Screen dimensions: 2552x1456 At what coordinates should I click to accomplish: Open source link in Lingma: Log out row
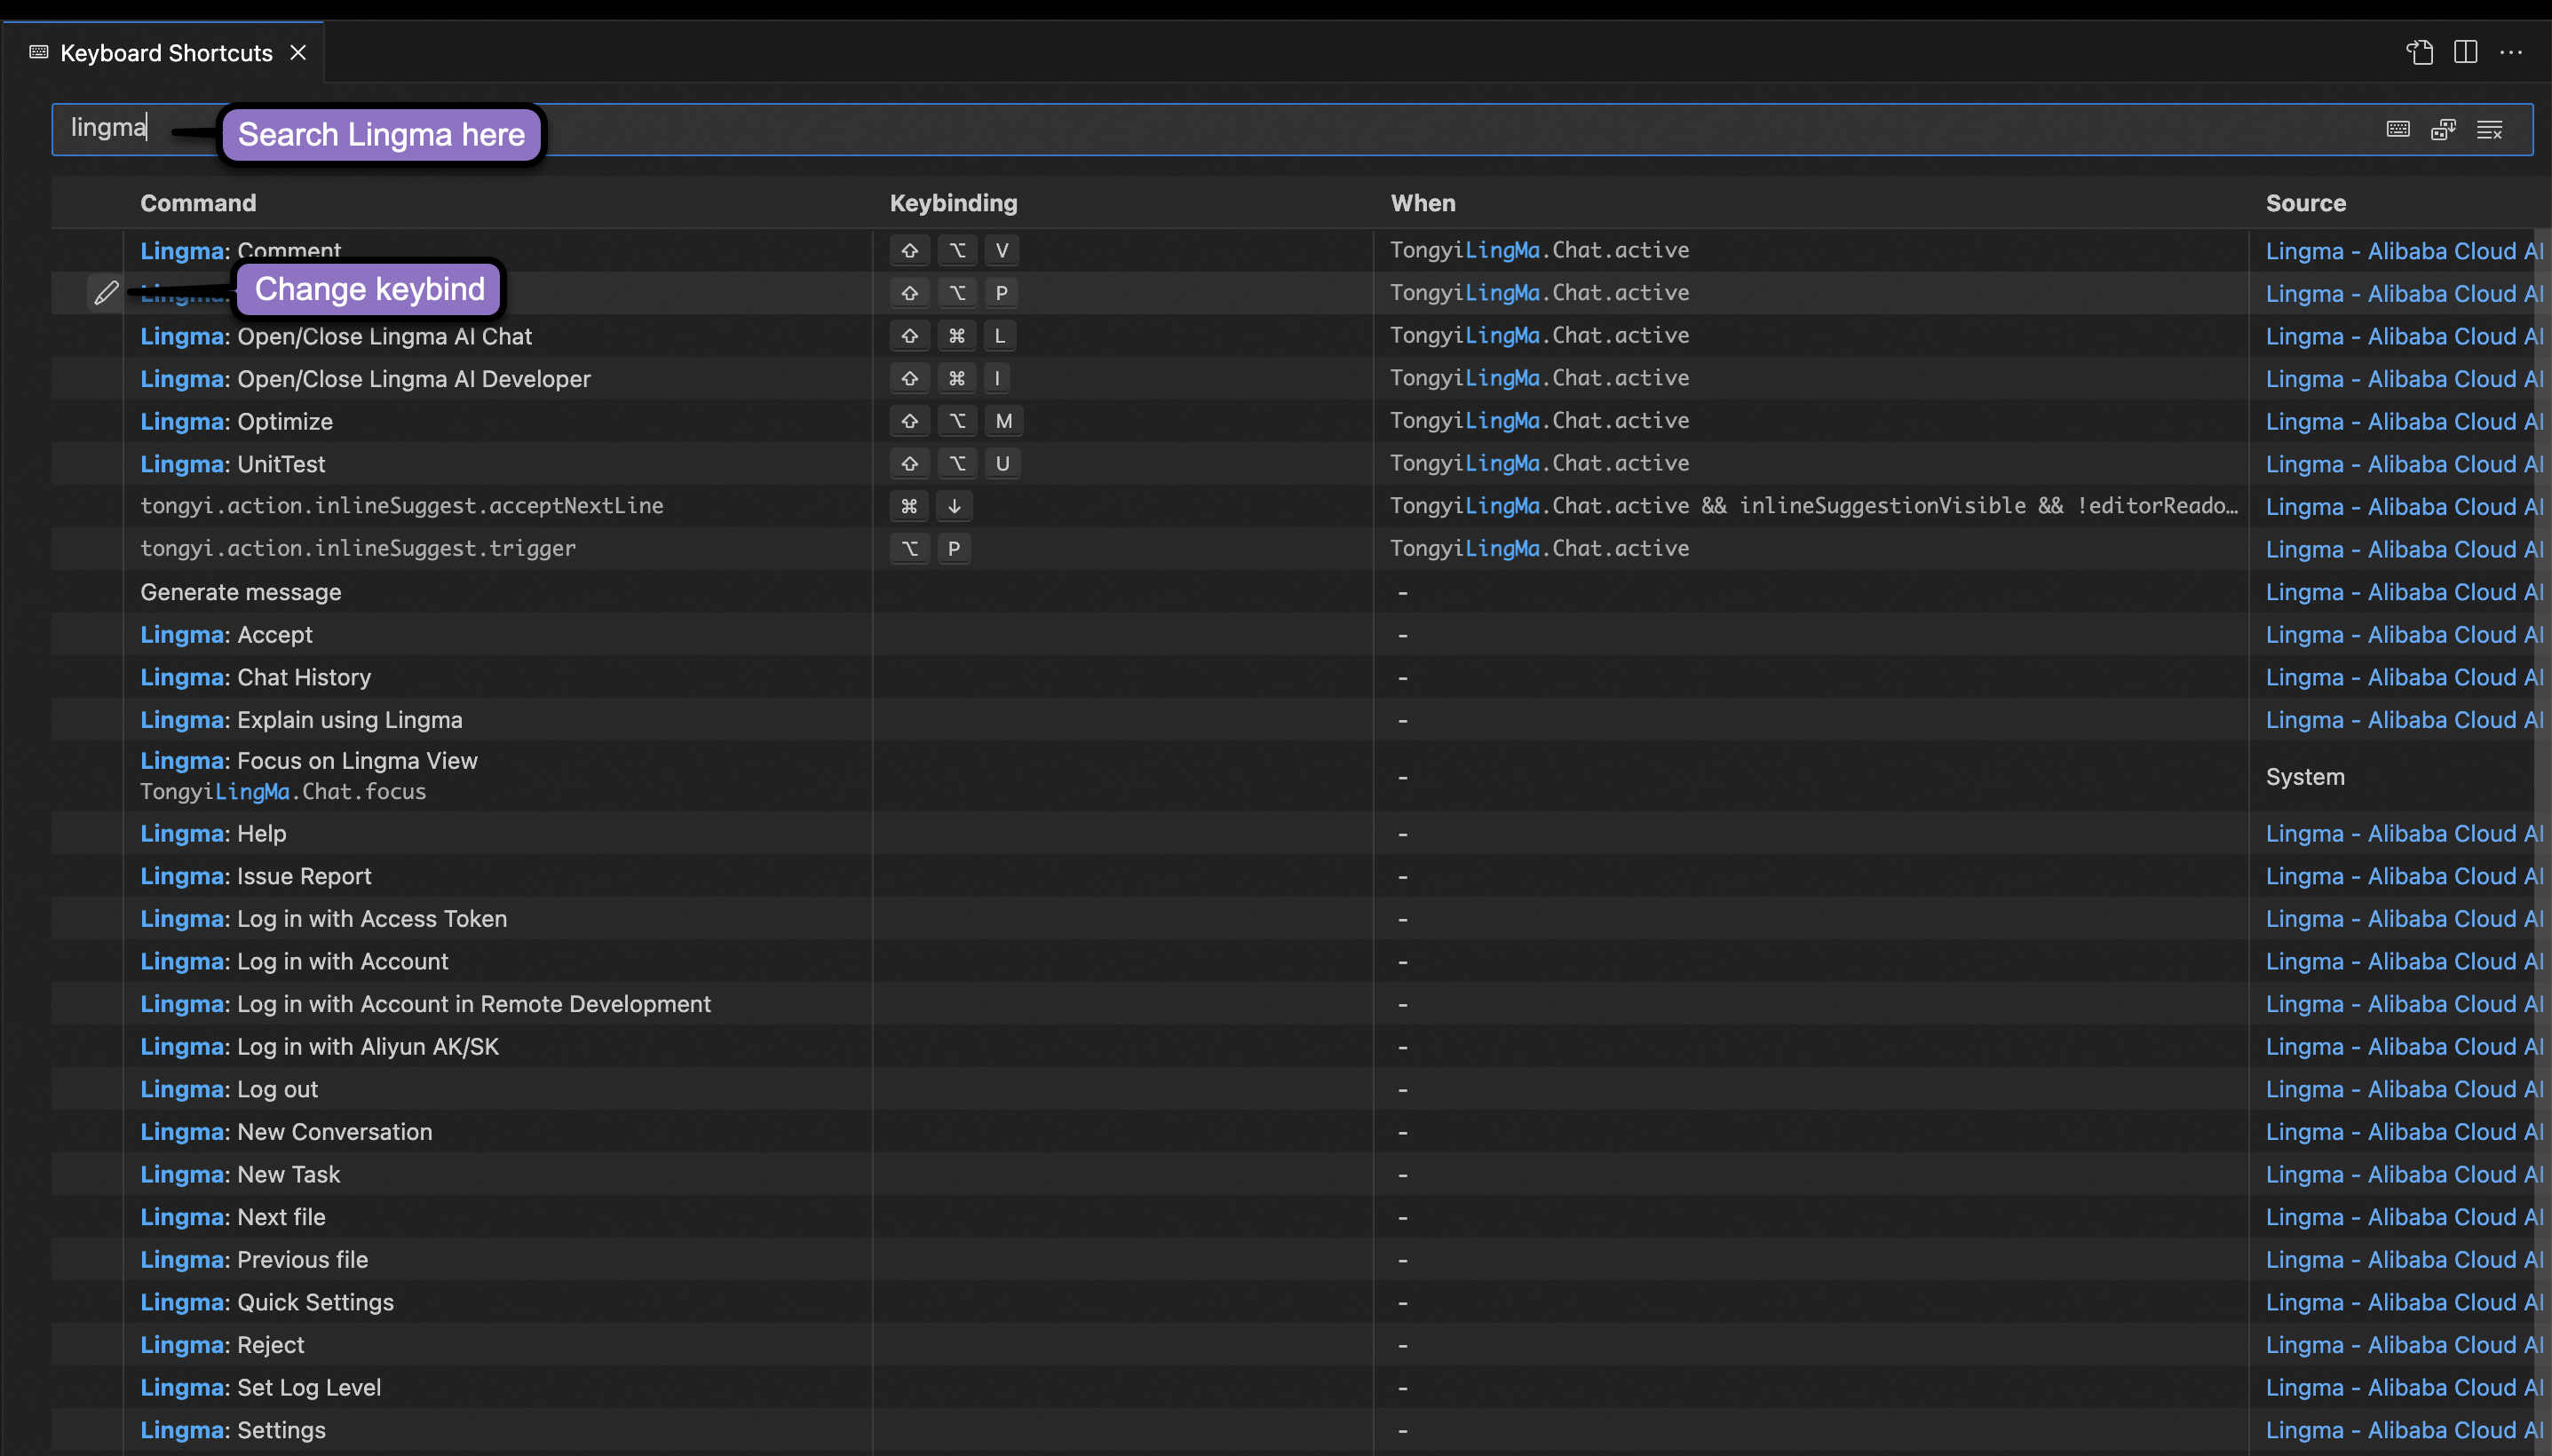click(2404, 1089)
